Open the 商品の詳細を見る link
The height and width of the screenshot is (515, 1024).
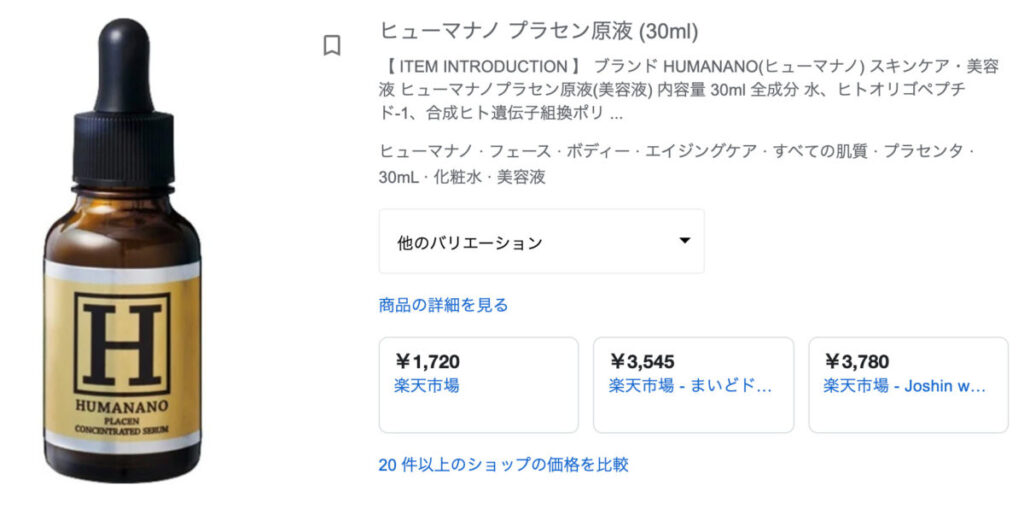[x=443, y=305]
